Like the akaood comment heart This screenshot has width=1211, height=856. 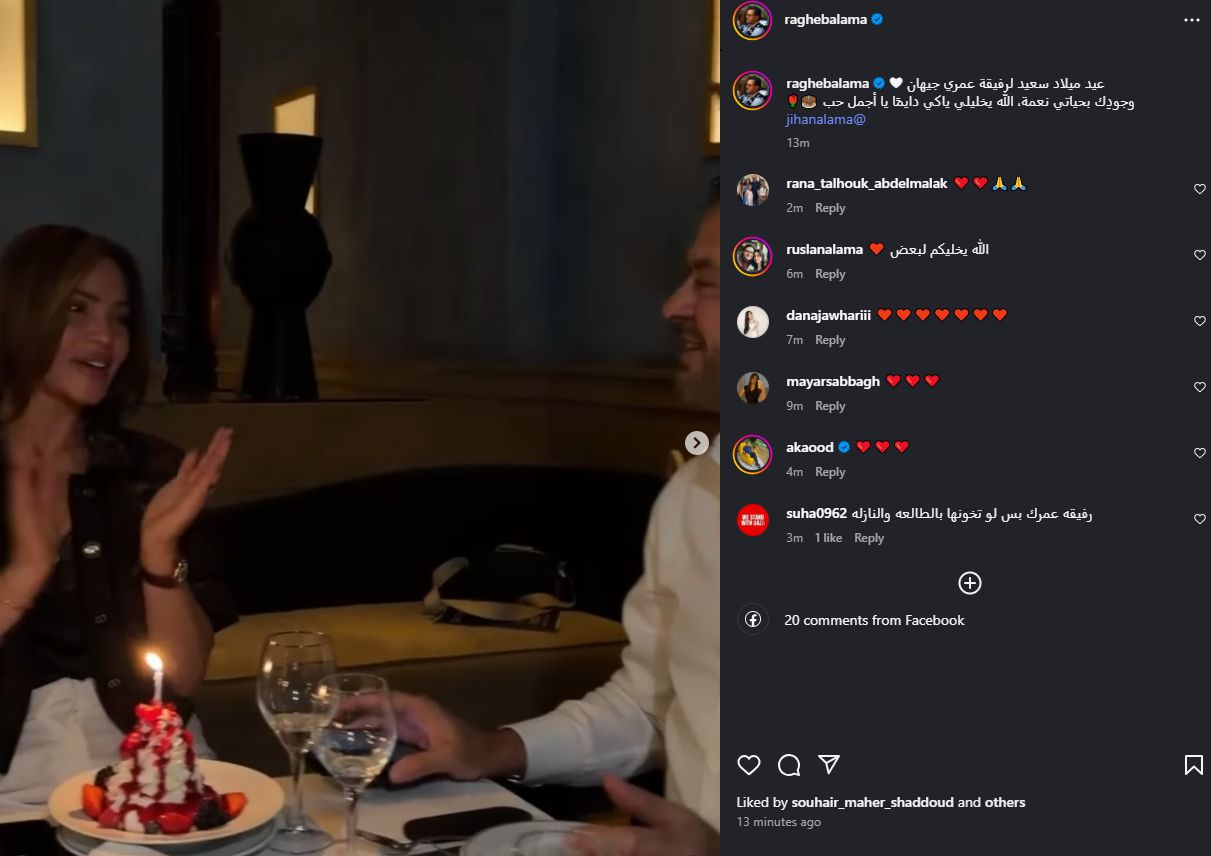pyautogui.click(x=1200, y=453)
